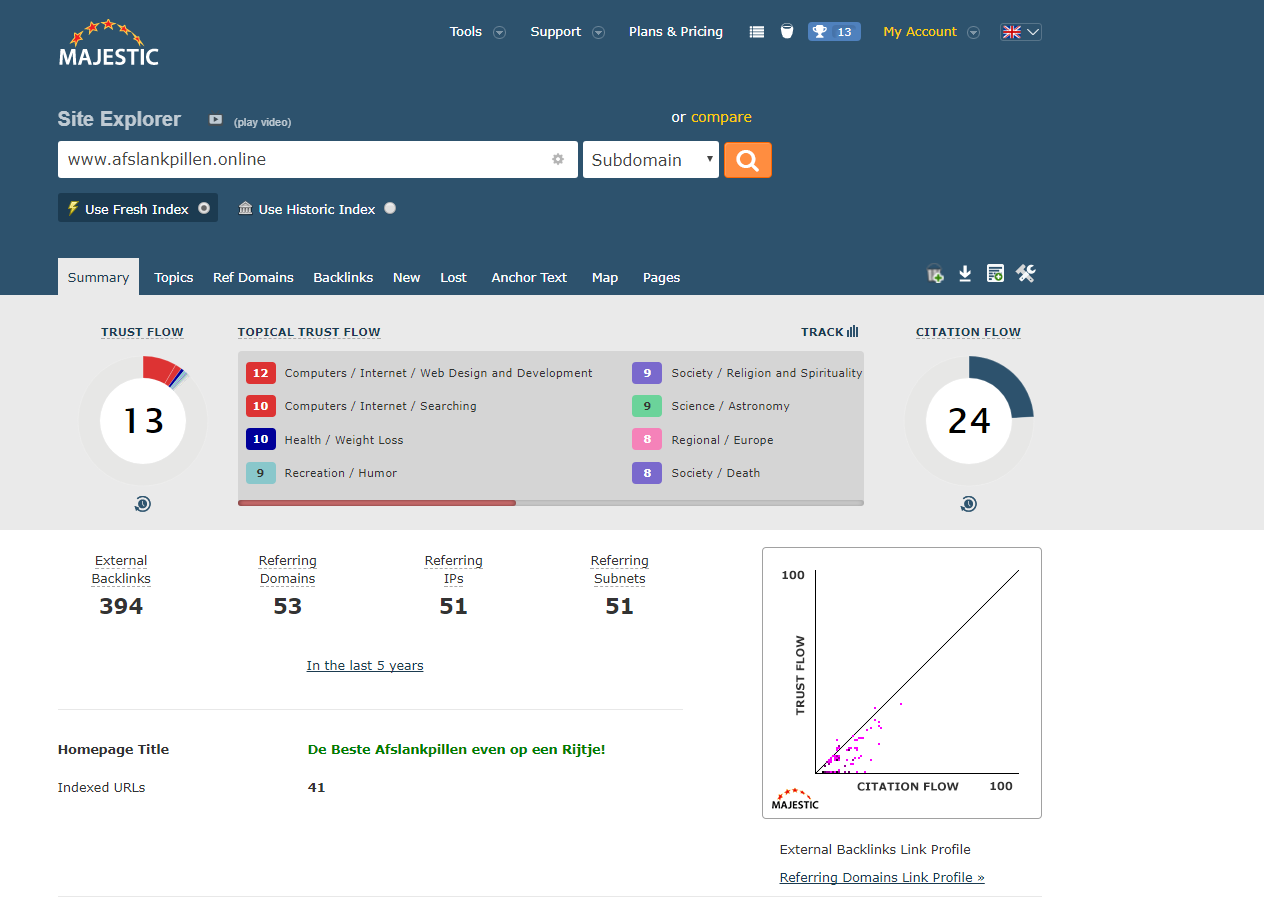Click the Indexed URLs value 41

316,787
